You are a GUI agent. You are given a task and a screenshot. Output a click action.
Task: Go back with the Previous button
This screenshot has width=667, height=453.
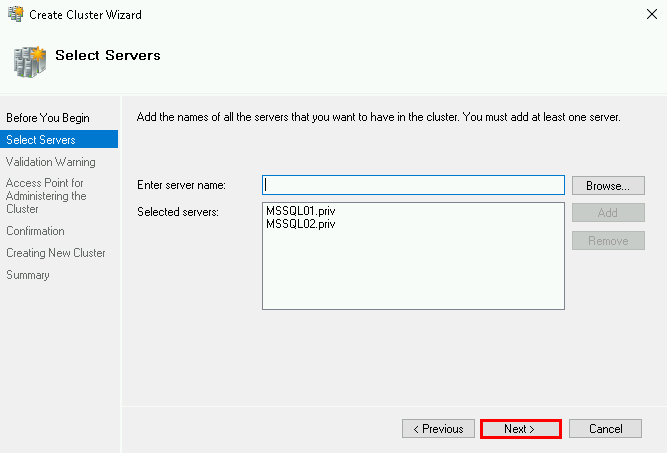[x=438, y=429]
